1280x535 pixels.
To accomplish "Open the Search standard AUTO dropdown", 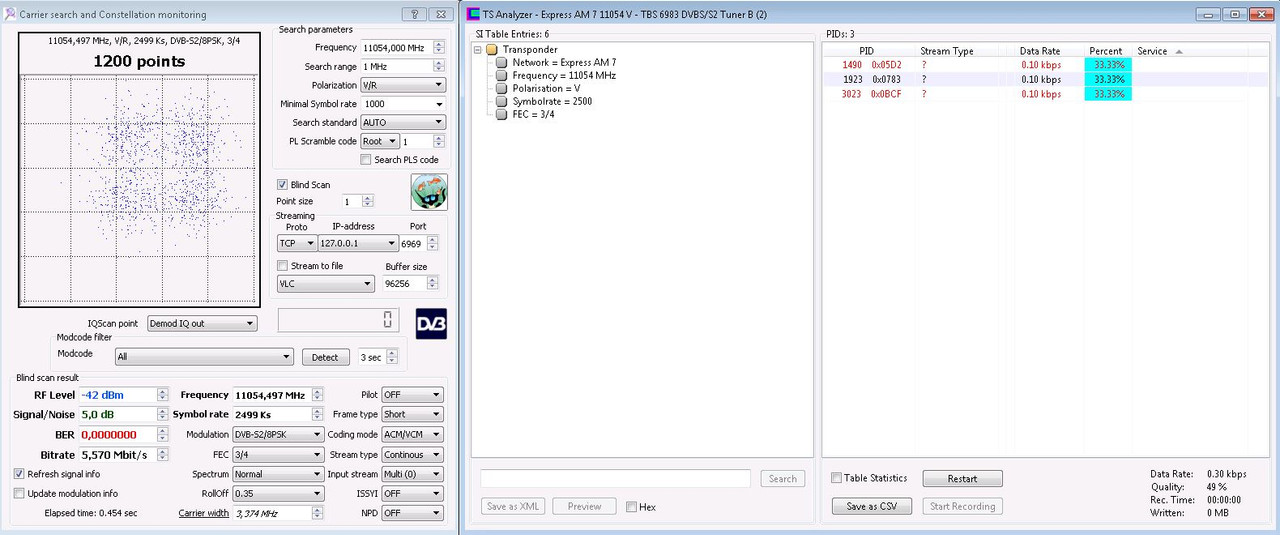I will click(403, 122).
